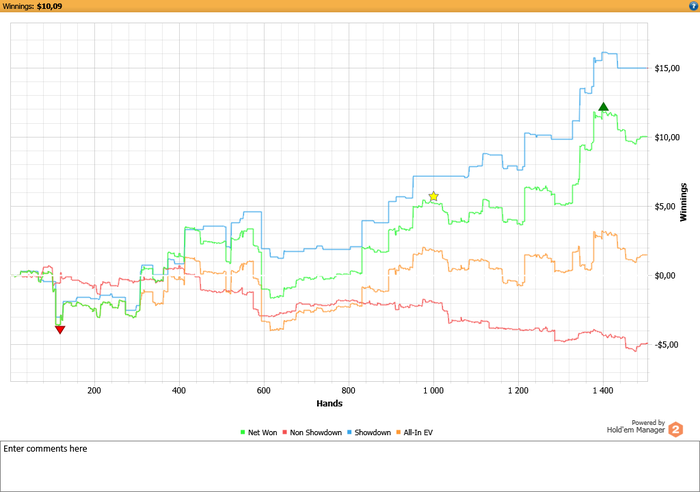
Task: Click the 1 000 hands axis label
Action: [433, 391]
